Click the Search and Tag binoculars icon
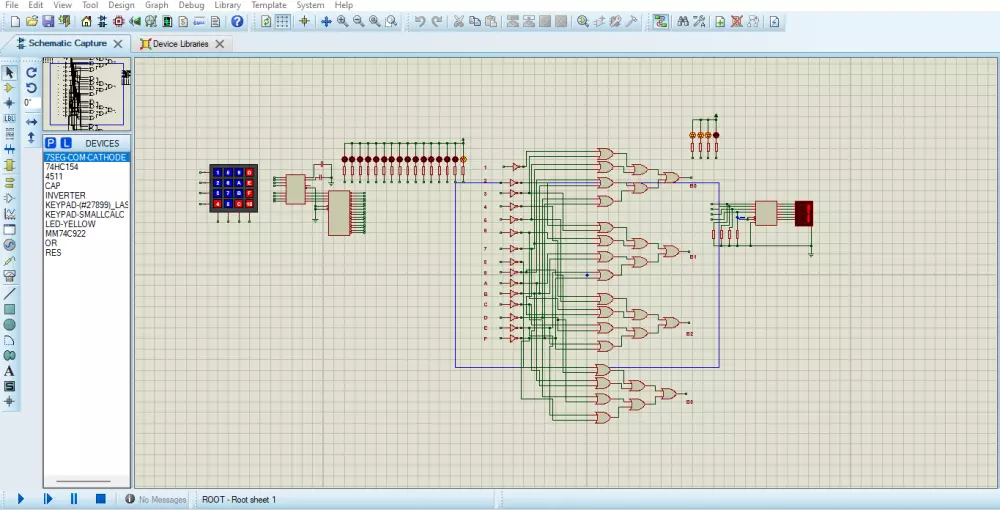 coord(683,21)
